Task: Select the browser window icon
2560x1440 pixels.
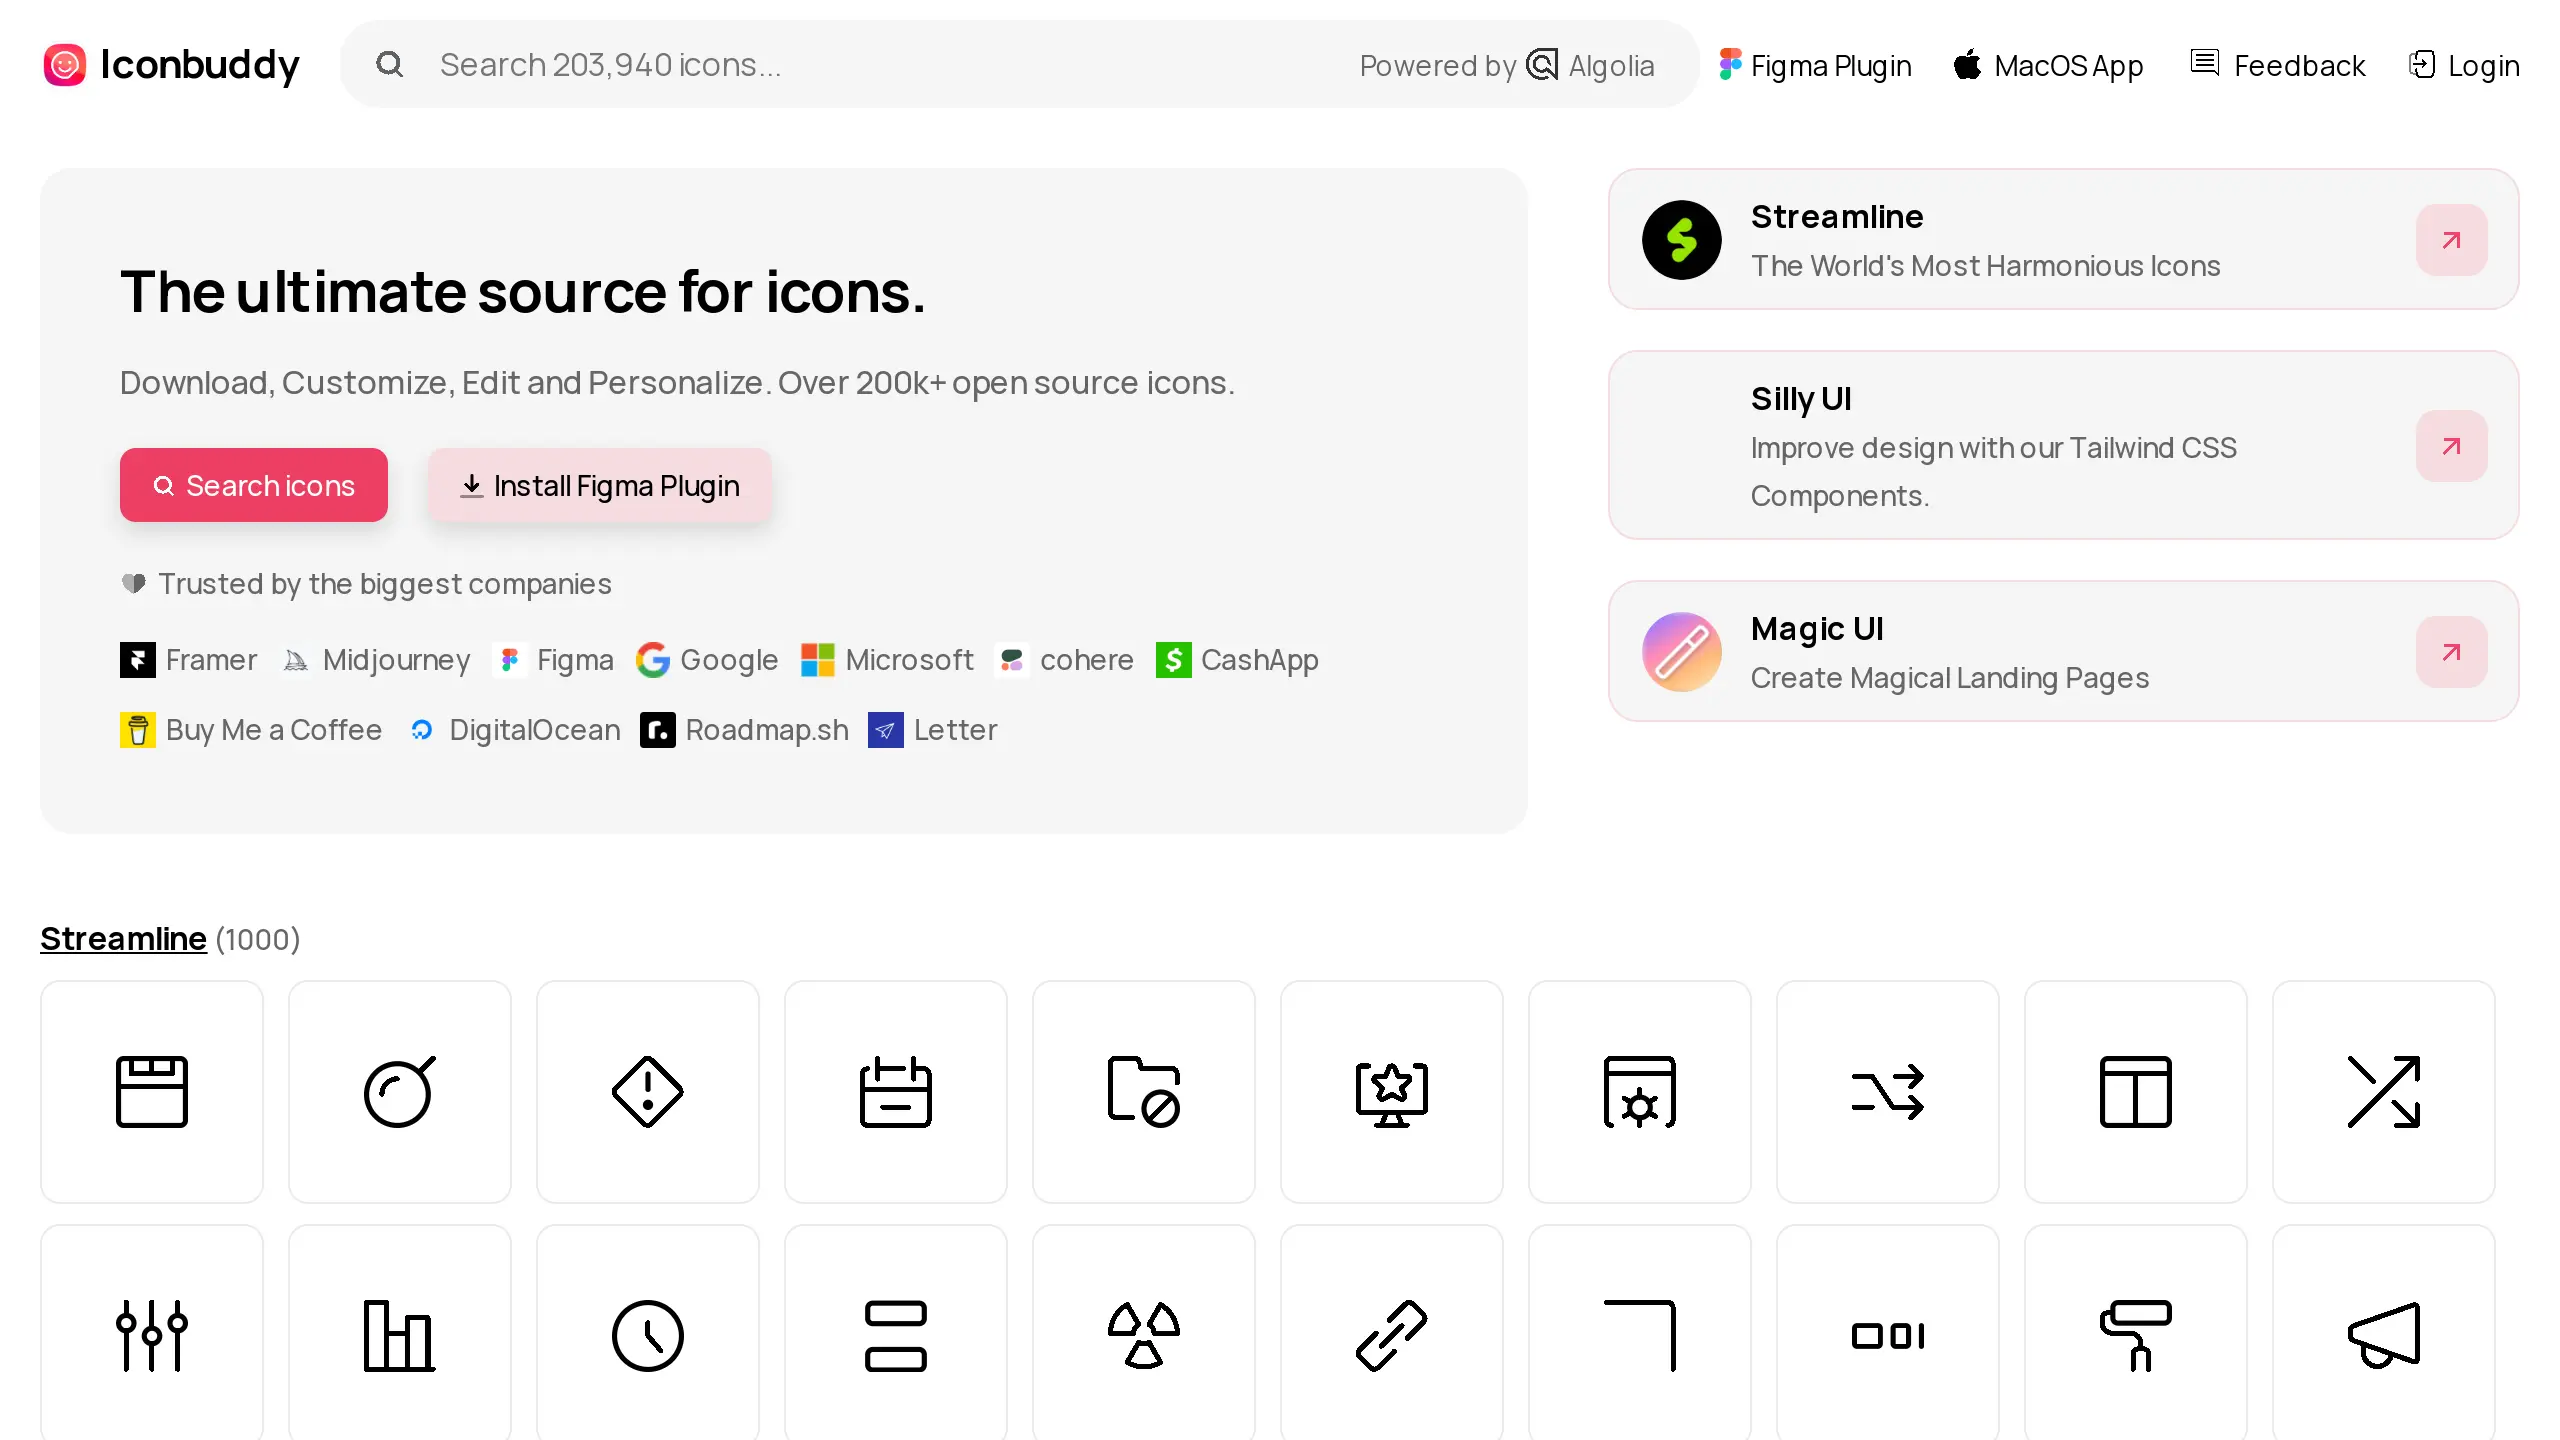Action: (151, 1090)
